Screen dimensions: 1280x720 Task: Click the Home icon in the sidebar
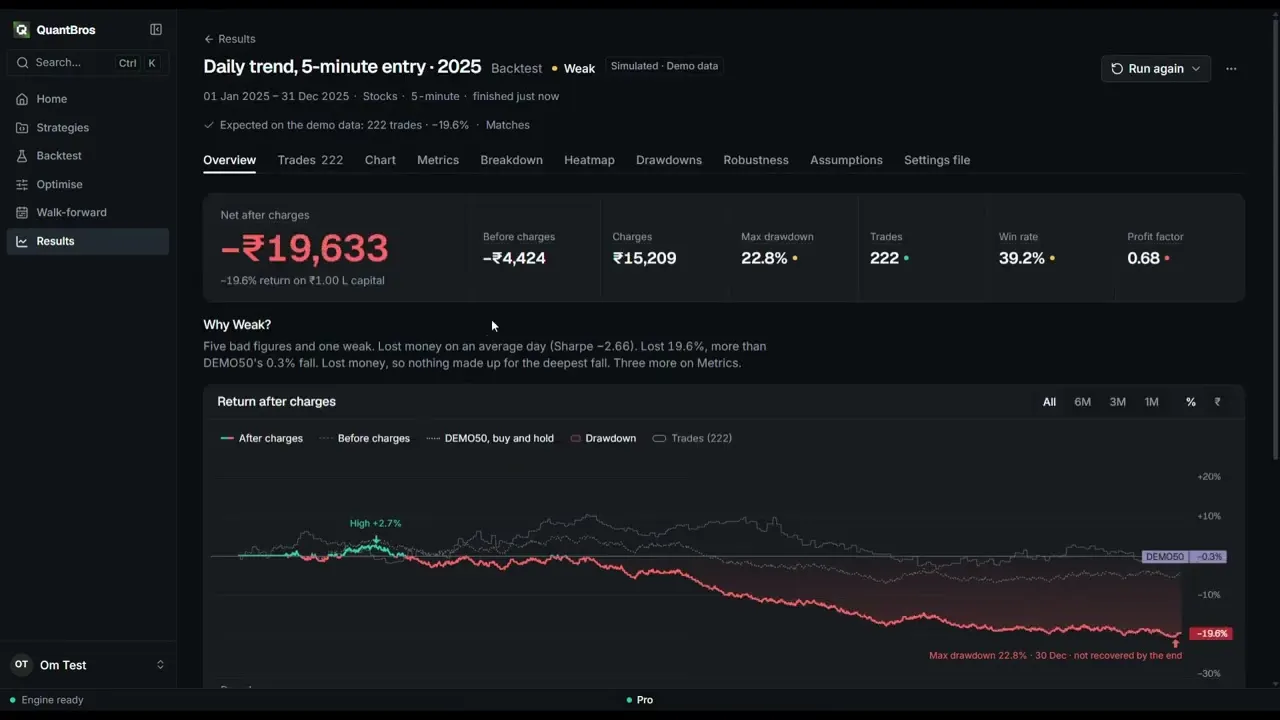click(x=22, y=99)
